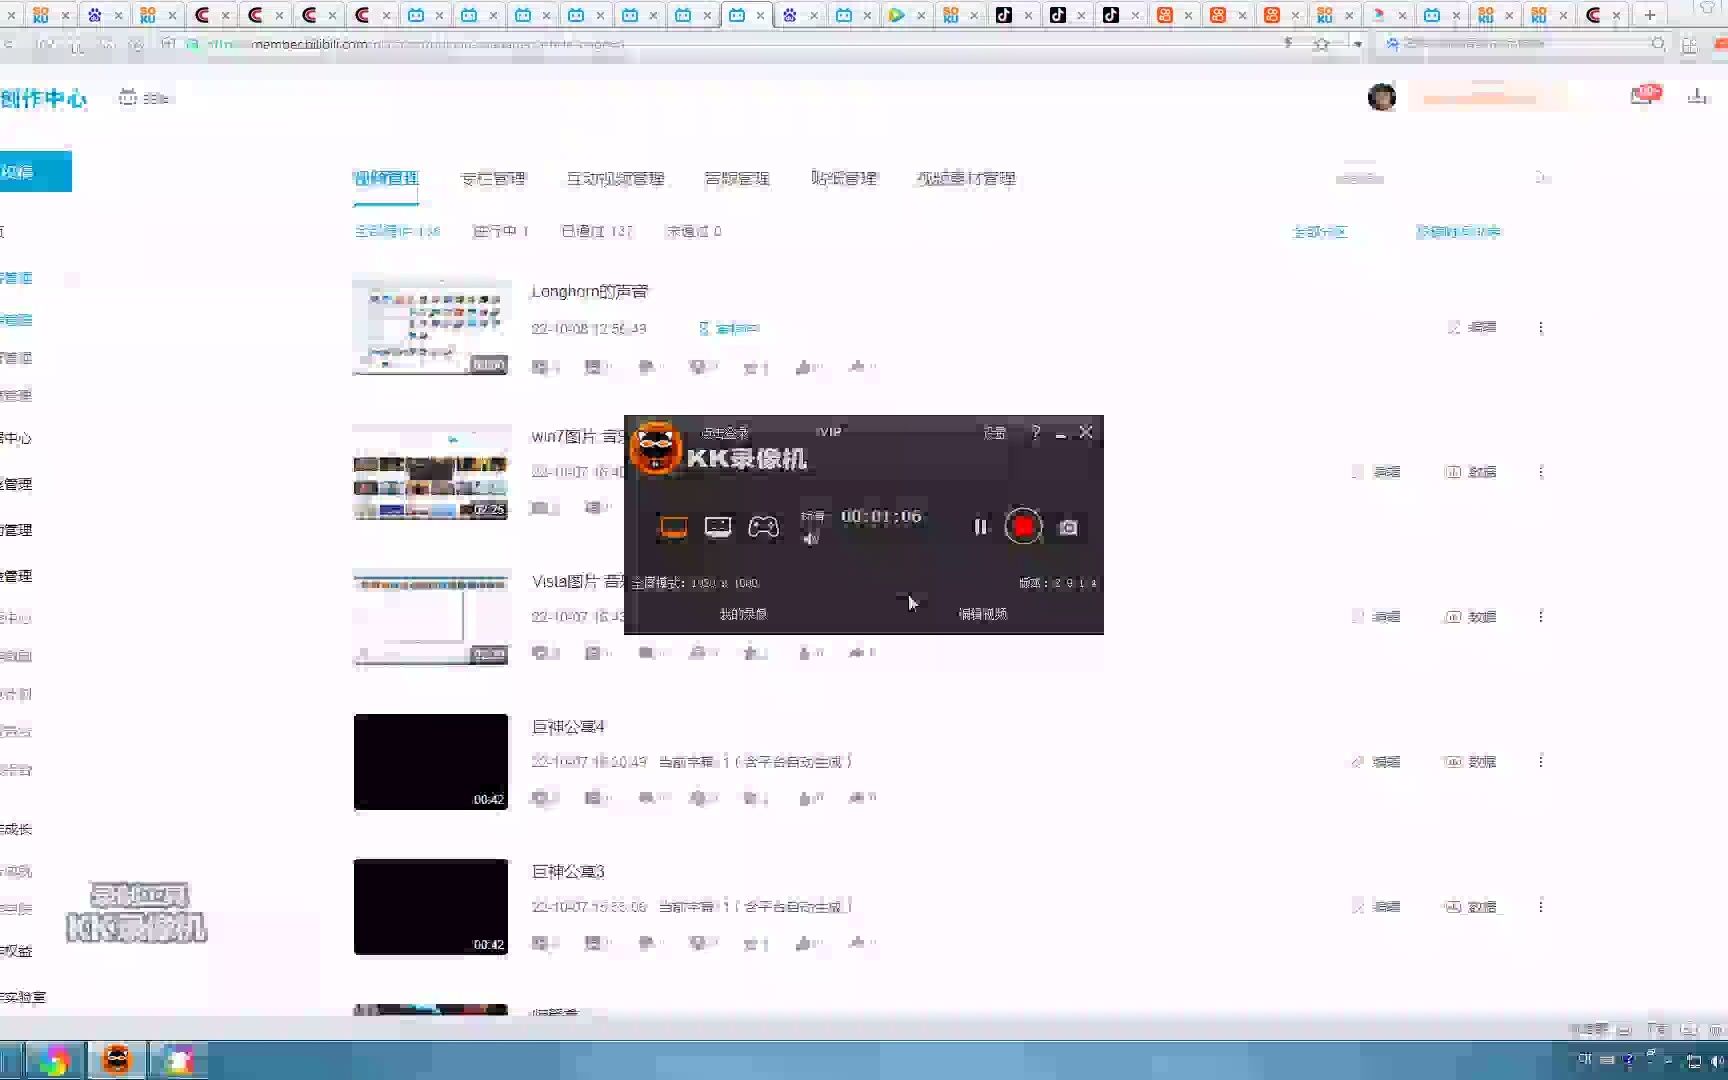Filter by 全部稿件 138
The image size is (1728, 1080).
click(x=397, y=231)
